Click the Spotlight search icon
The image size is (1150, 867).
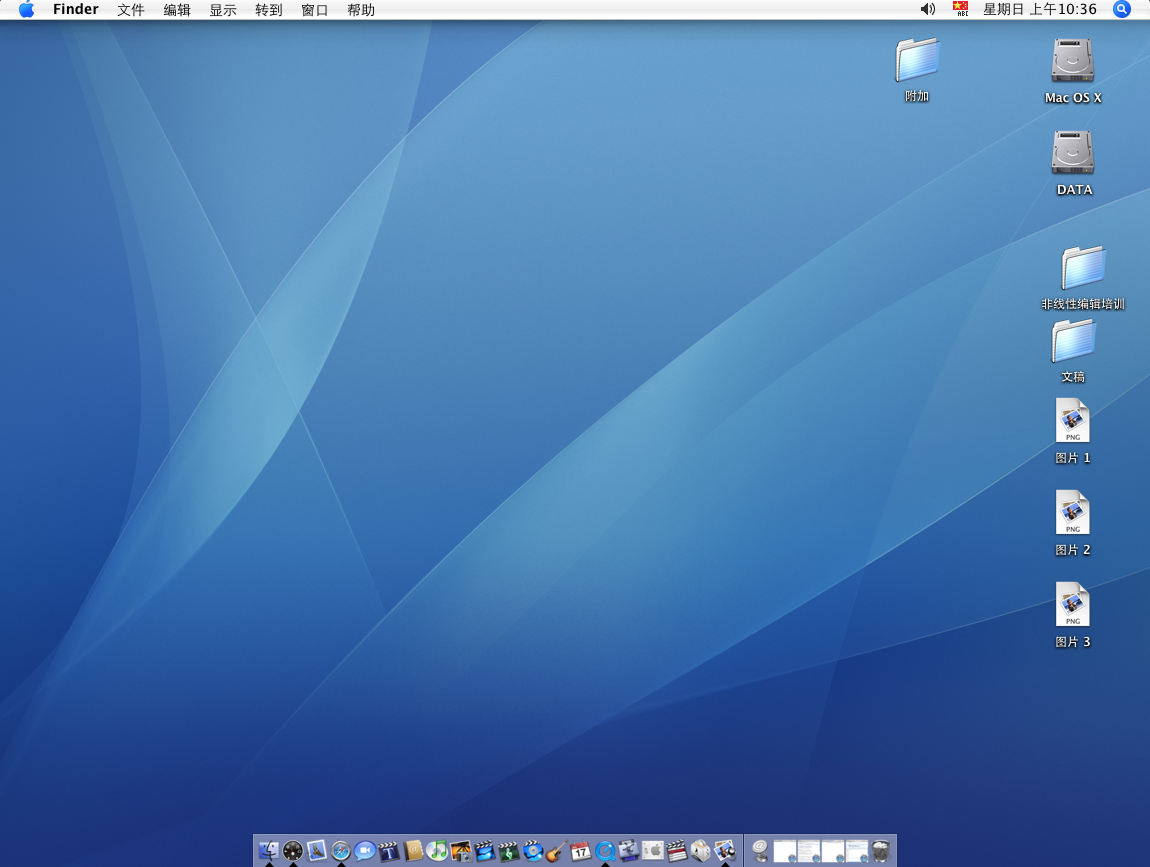click(1122, 10)
